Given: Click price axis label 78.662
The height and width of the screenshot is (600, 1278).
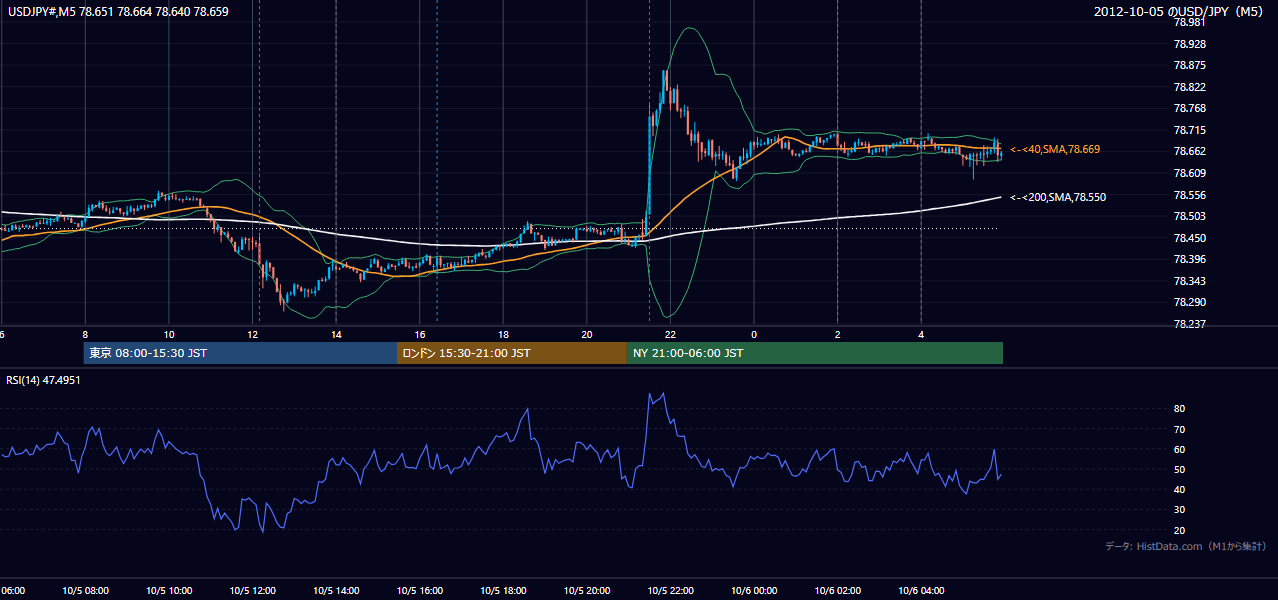Looking at the screenshot, I should pos(1191,151).
